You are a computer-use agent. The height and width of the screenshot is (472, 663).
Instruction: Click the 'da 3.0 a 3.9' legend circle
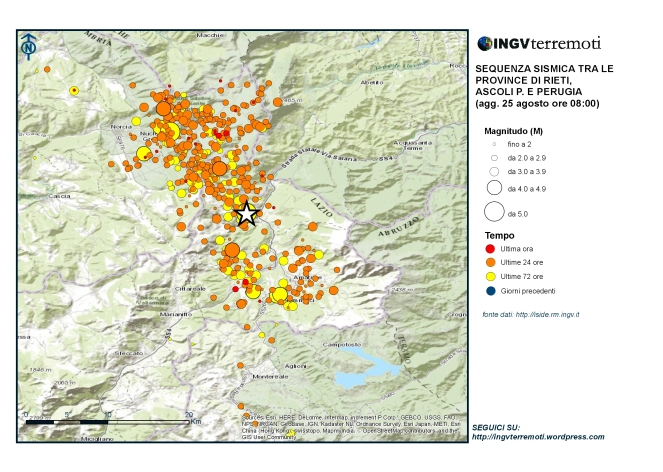[493, 172]
